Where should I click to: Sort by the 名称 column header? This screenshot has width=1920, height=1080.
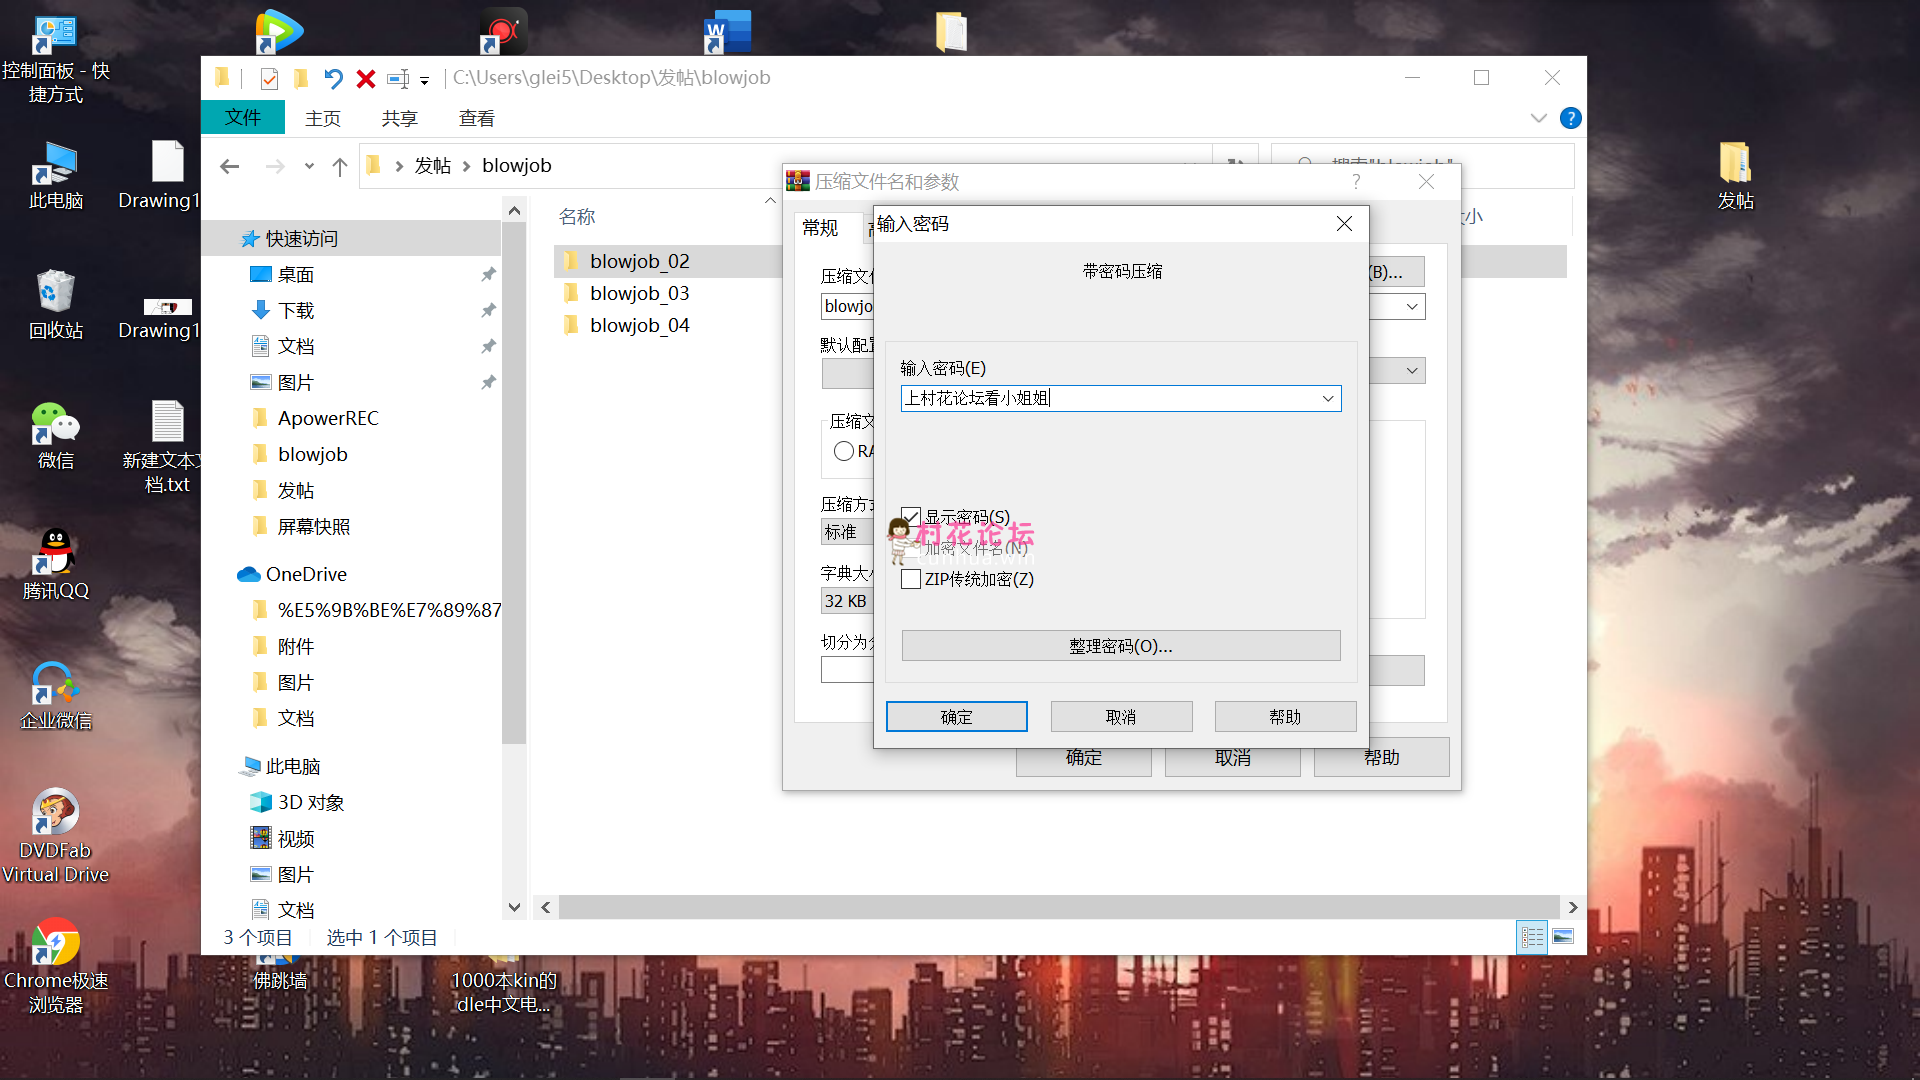[577, 217]
